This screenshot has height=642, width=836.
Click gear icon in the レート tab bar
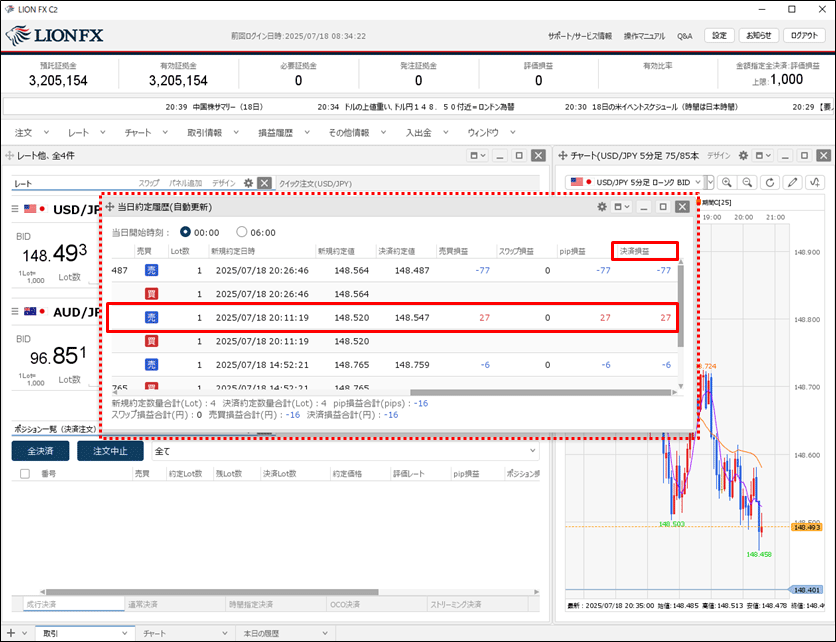click(x=248, y=183)
